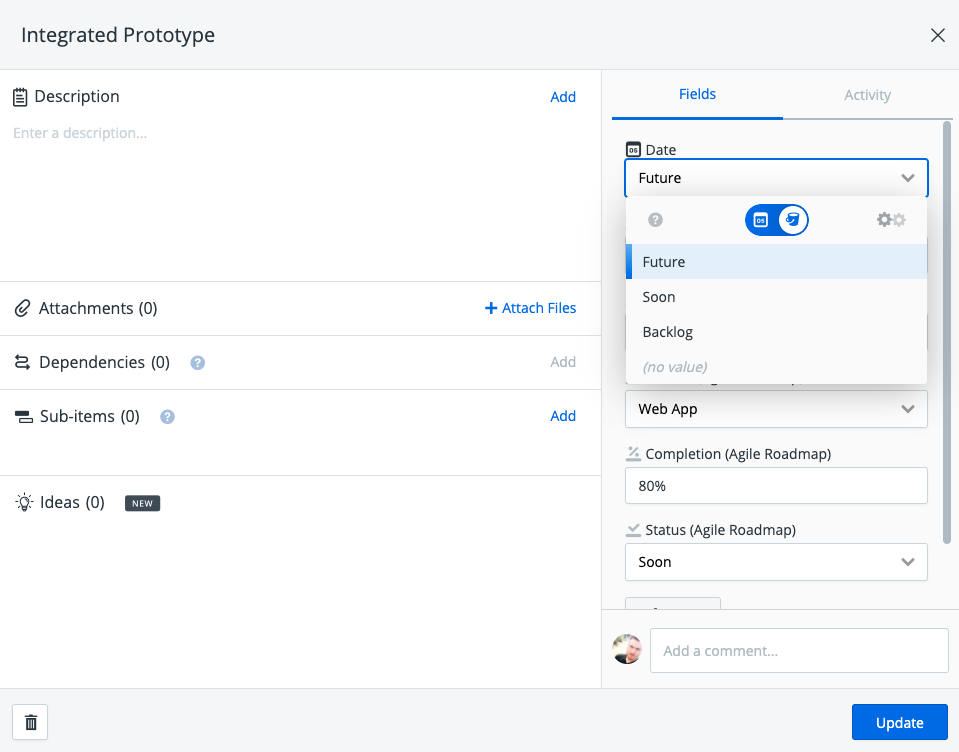Click the Attachments paperclip icon
Screen dimensions: 959x752
pyautogui.click(x=23, y=308)
